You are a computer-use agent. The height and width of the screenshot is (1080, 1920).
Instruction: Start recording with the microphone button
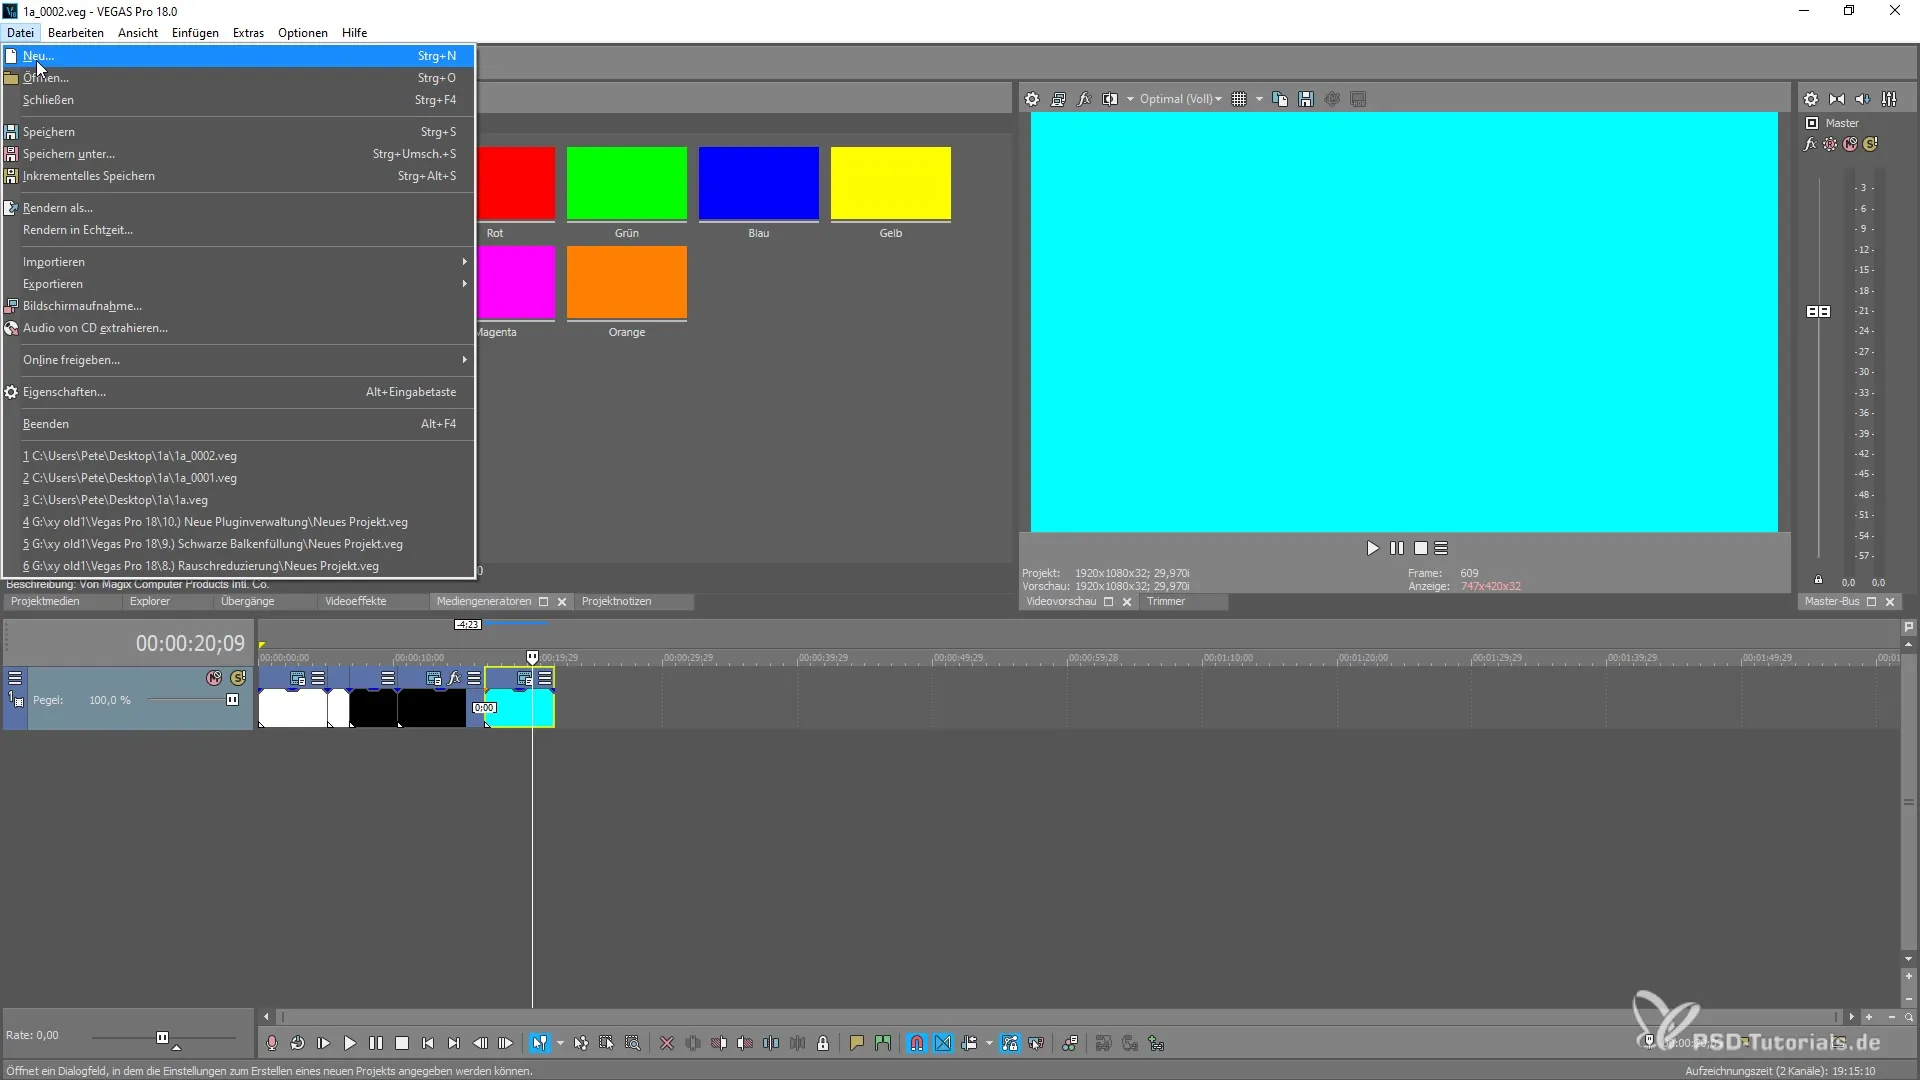(271, 1043)
